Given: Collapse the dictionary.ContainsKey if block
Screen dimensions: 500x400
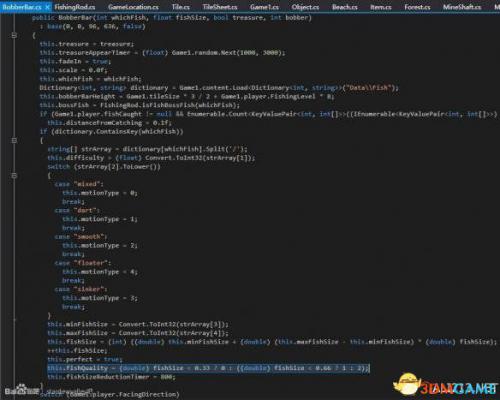Looking at the screenshot, I should (x=14, y=140).
